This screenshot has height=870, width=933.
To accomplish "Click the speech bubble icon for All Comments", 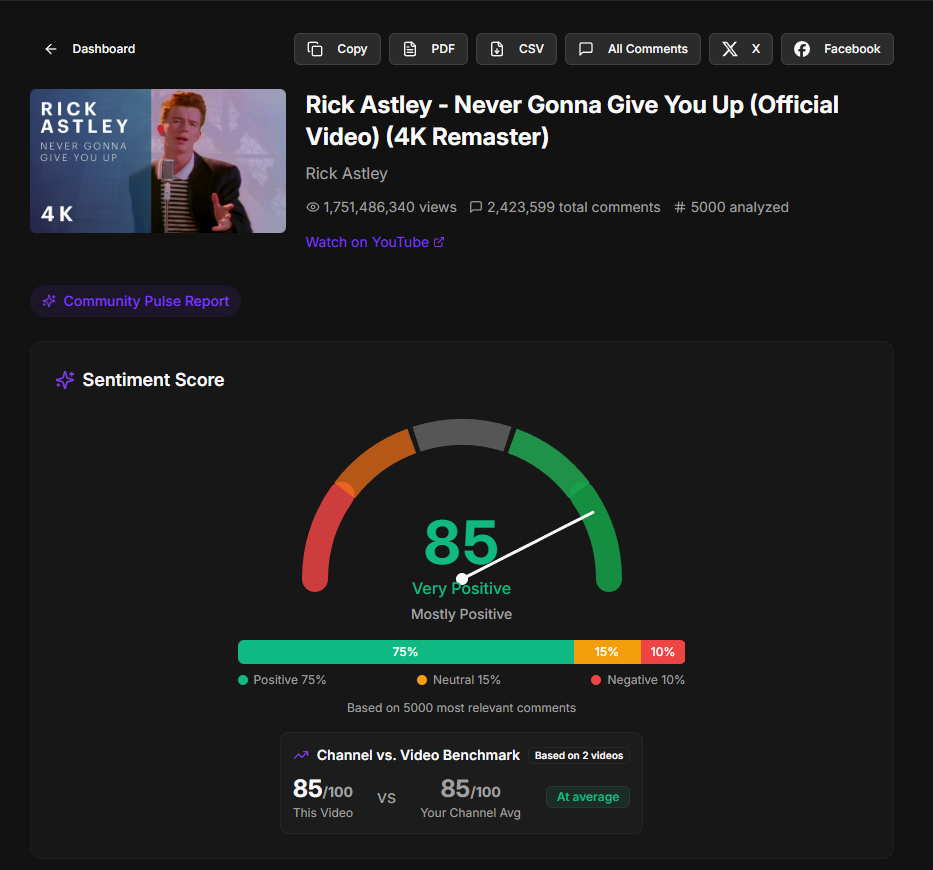I will pos(586,49).
